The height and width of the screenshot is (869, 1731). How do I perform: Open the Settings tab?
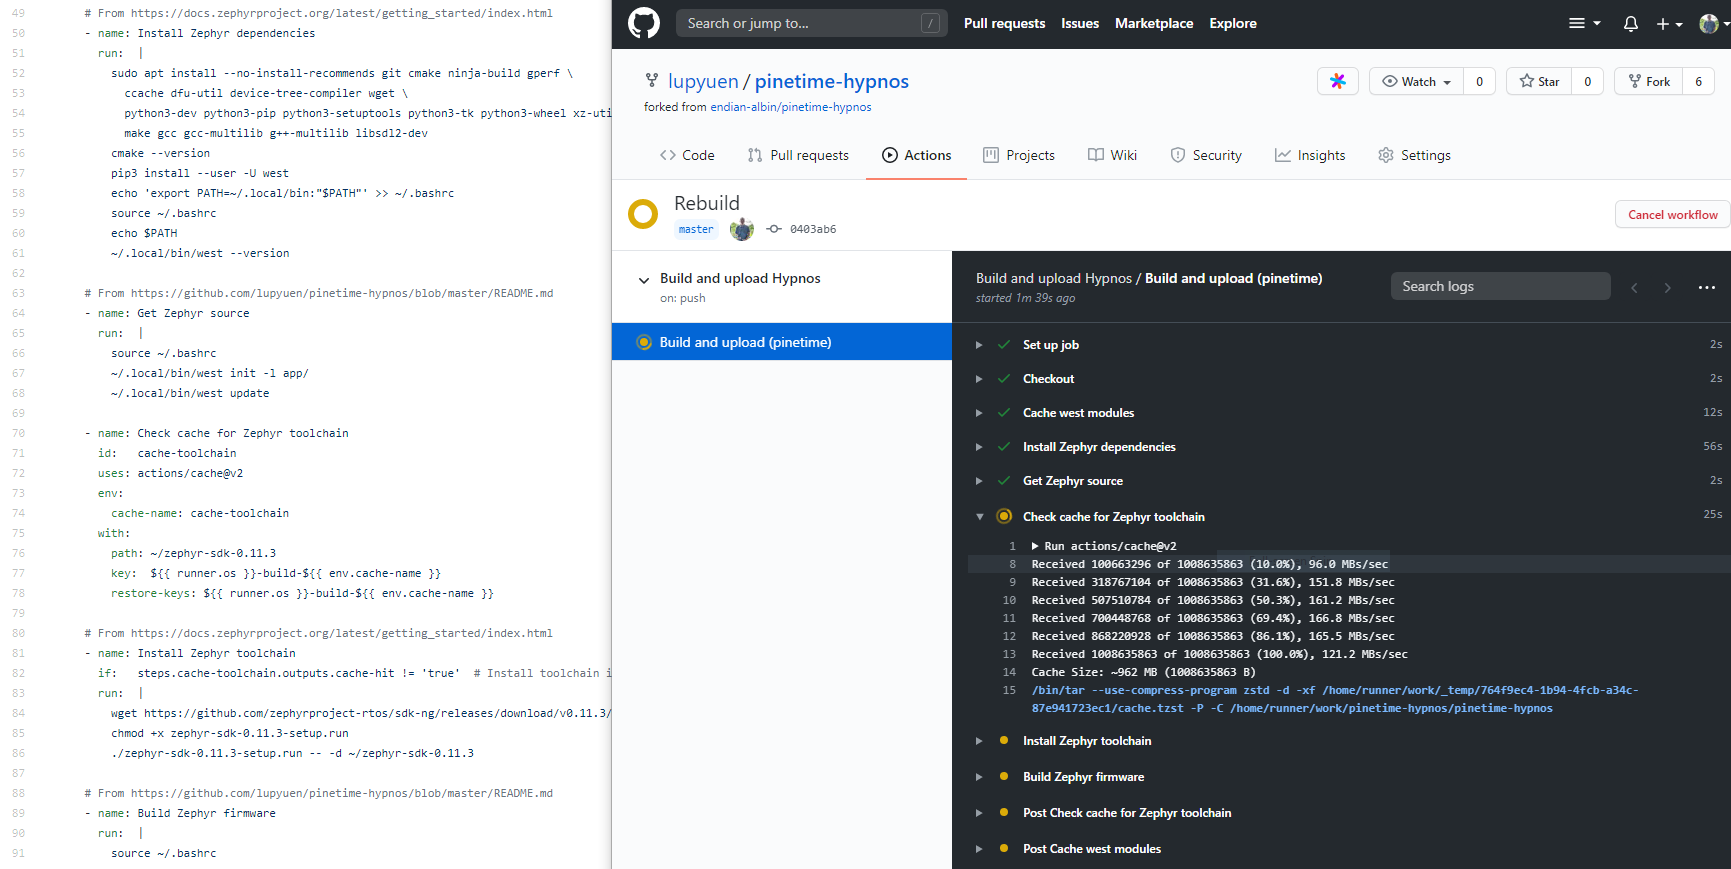coord(1414,155)
